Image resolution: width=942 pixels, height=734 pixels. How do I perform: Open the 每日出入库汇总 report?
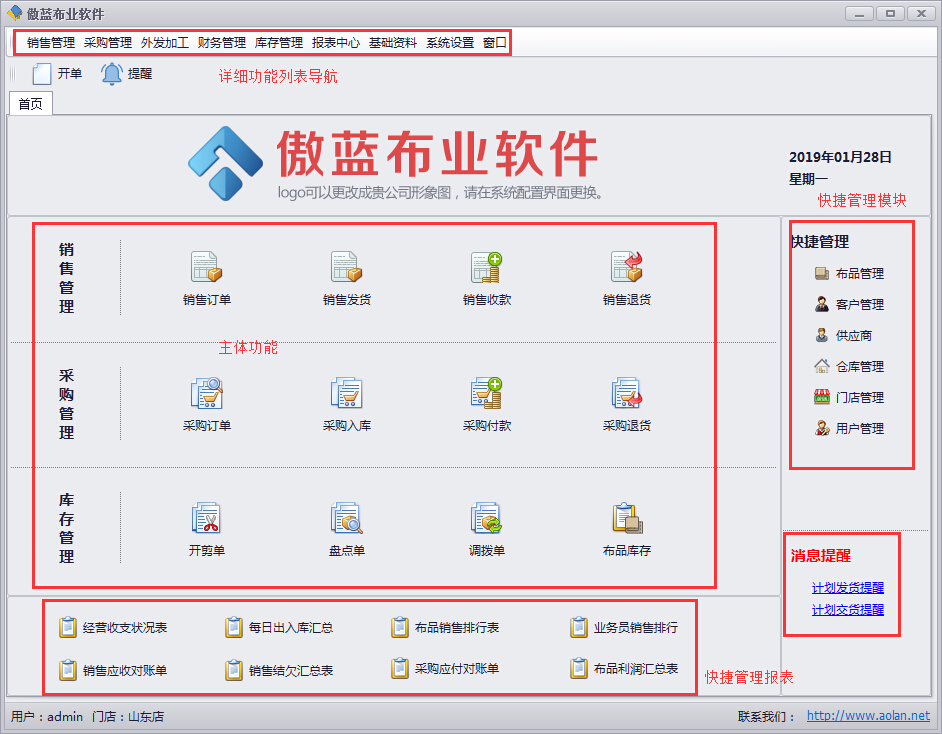279,628
